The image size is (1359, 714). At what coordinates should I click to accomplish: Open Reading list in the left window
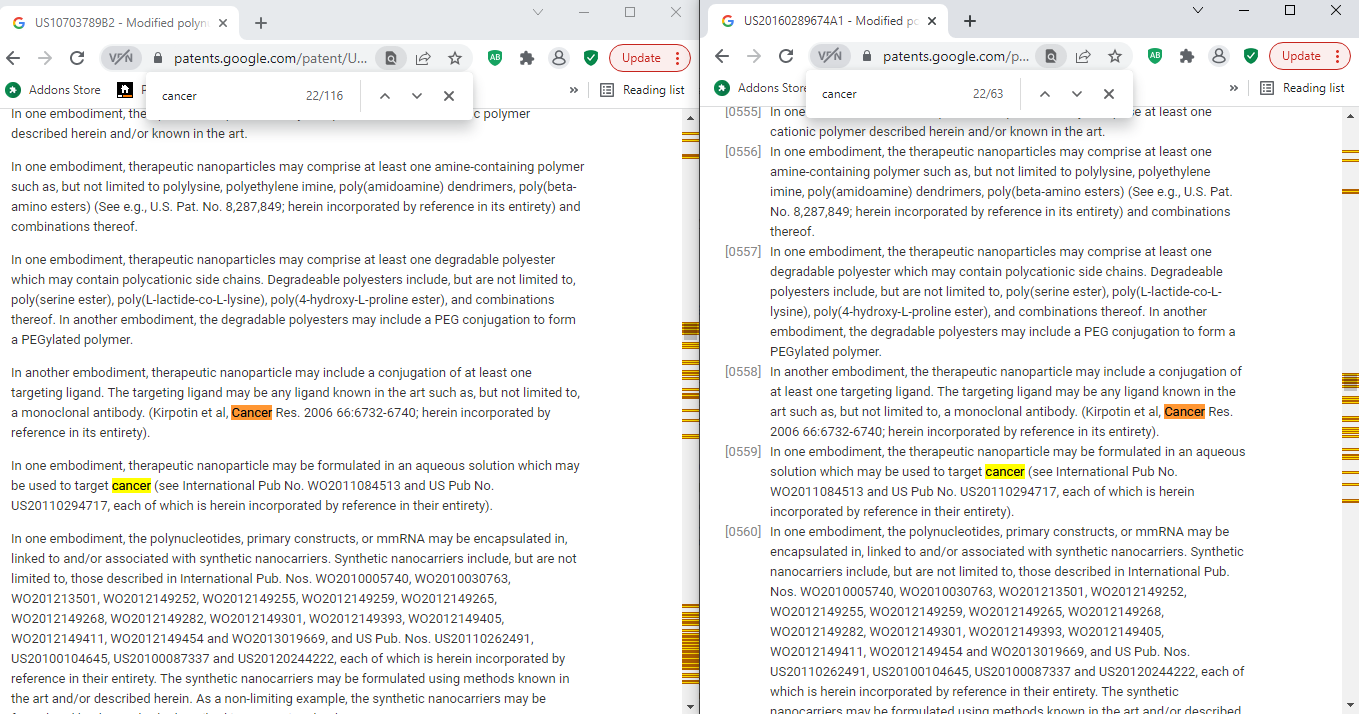coord(642,90)
